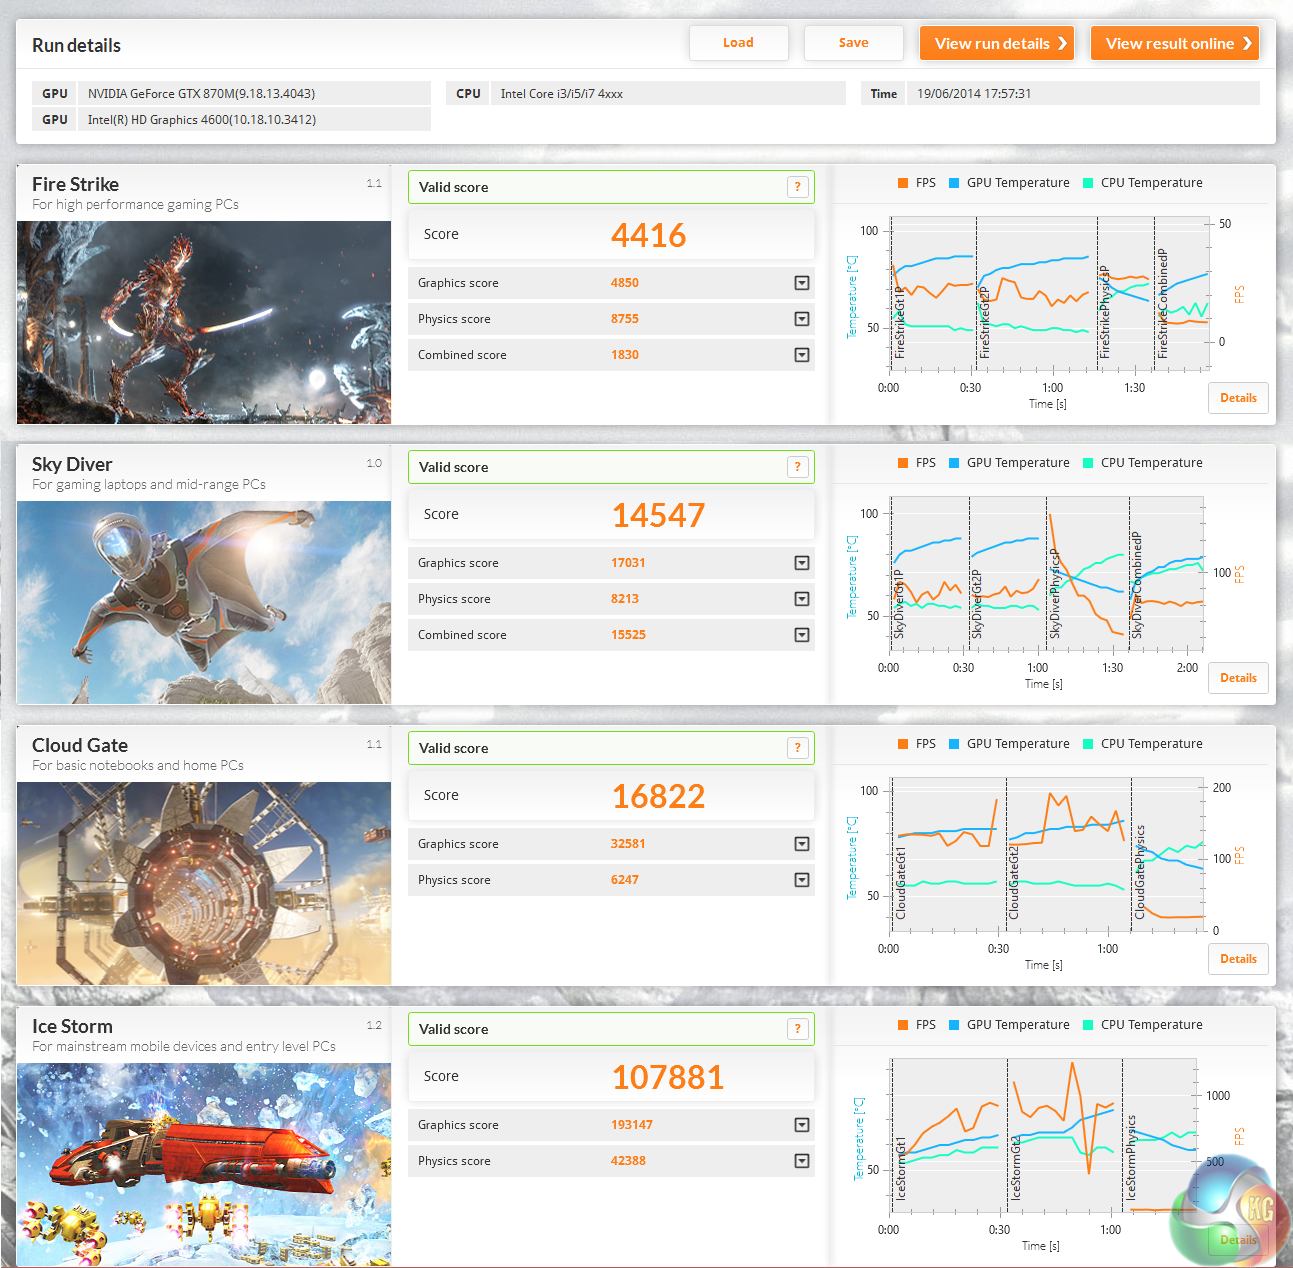Screen dimensions: 1293x1268
Task: Open Sky Diver chart Details
Action: pos(1238,678)
